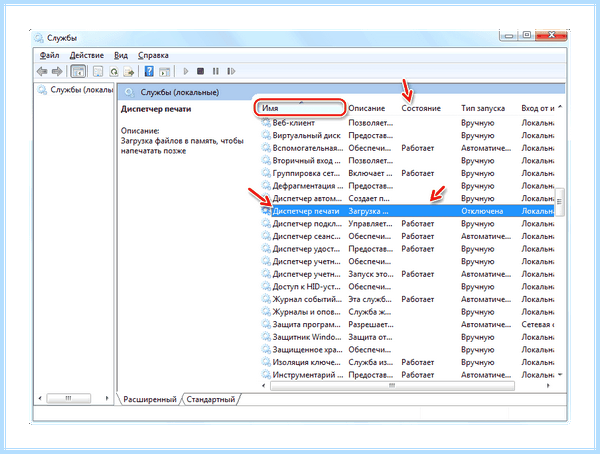Viewport: 600px width, 454px height.
Task: Select the Диспетчер сеанс... service row
Action: pyautogui.click(x=407, y=236)
